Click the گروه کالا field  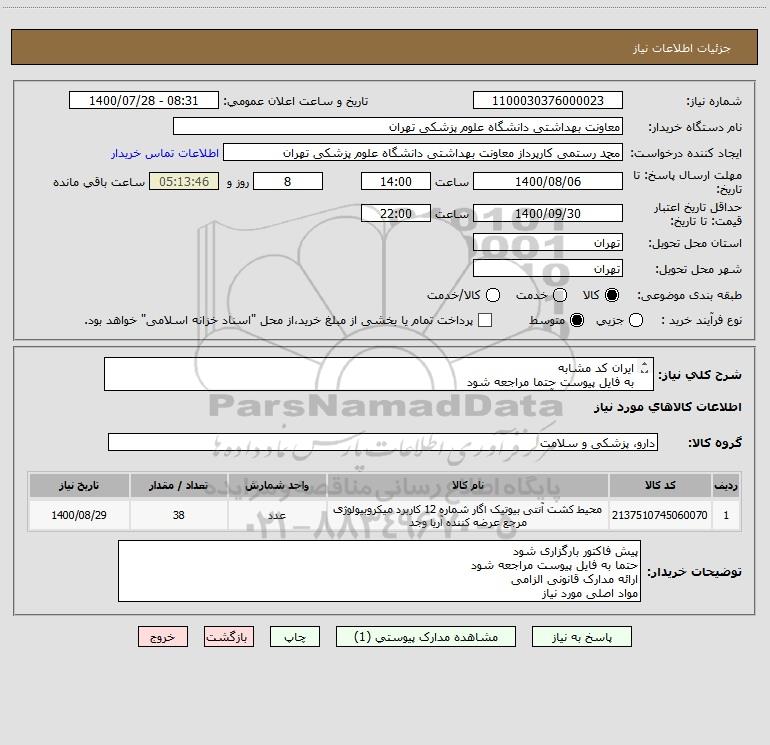[383, 442]
